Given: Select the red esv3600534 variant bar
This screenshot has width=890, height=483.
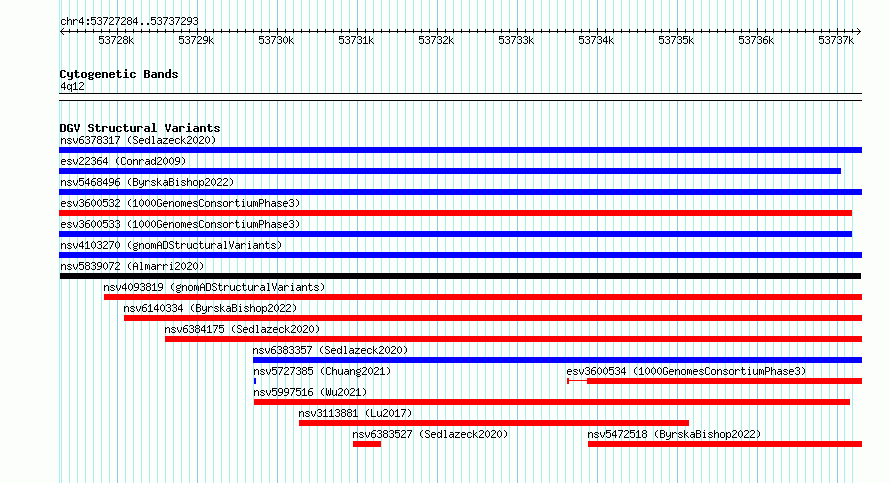Looking at the screenshot, I should click(x=715, y=381).
